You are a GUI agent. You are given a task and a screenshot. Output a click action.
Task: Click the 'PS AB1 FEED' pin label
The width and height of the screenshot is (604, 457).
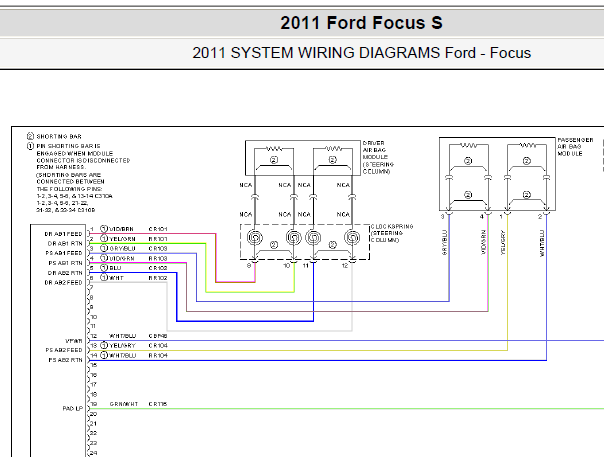64,253
